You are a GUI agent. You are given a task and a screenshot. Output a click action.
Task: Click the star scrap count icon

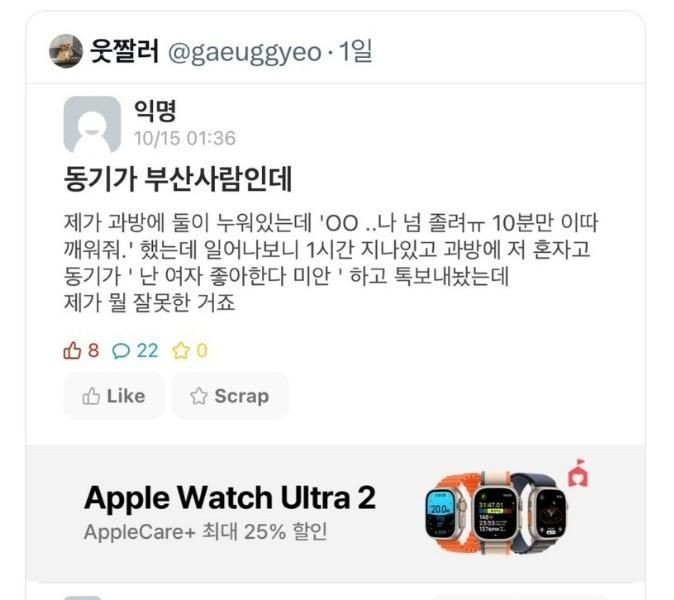pyautogui.click(x=181, y=351)
